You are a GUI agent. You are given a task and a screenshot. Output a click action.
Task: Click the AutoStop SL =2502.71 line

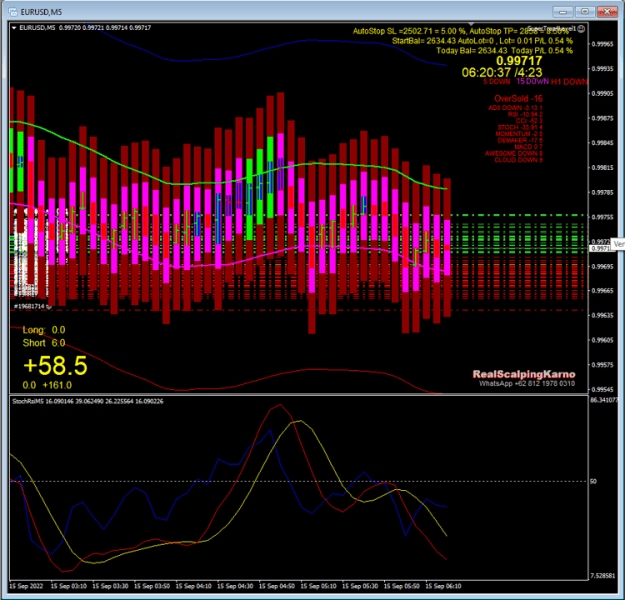click(461, 31)
